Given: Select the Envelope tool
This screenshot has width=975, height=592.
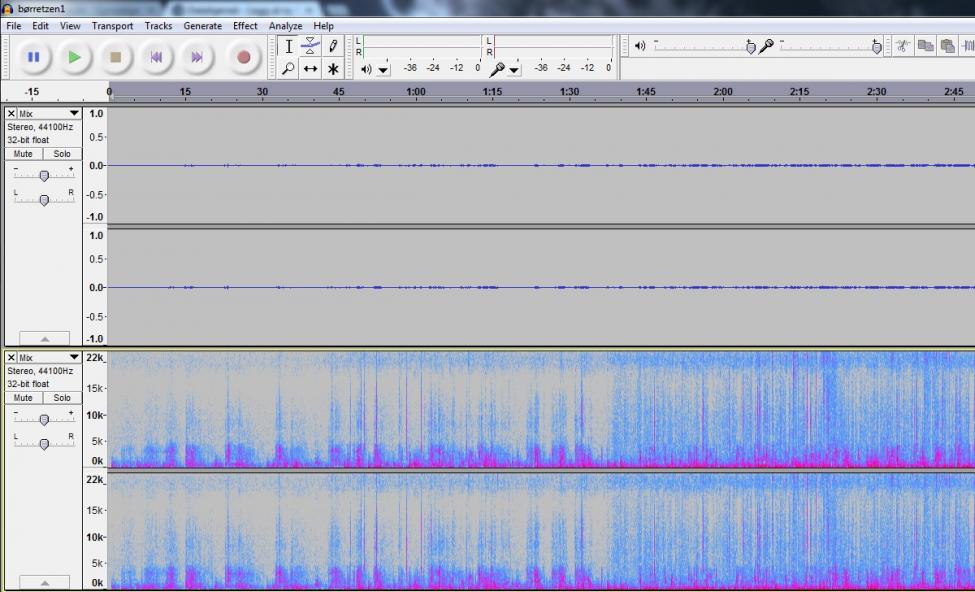Looking at the screenshot, I should (311, 47).
